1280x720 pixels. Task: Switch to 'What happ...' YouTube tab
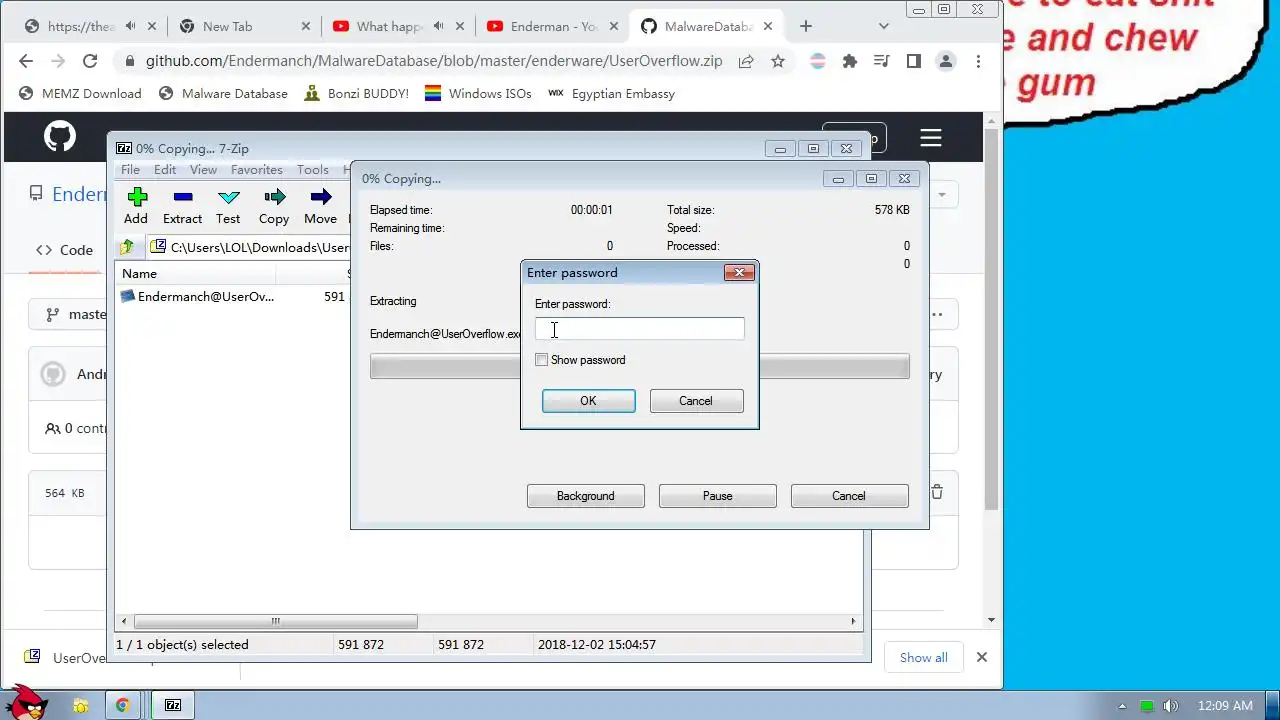(397, 26)
